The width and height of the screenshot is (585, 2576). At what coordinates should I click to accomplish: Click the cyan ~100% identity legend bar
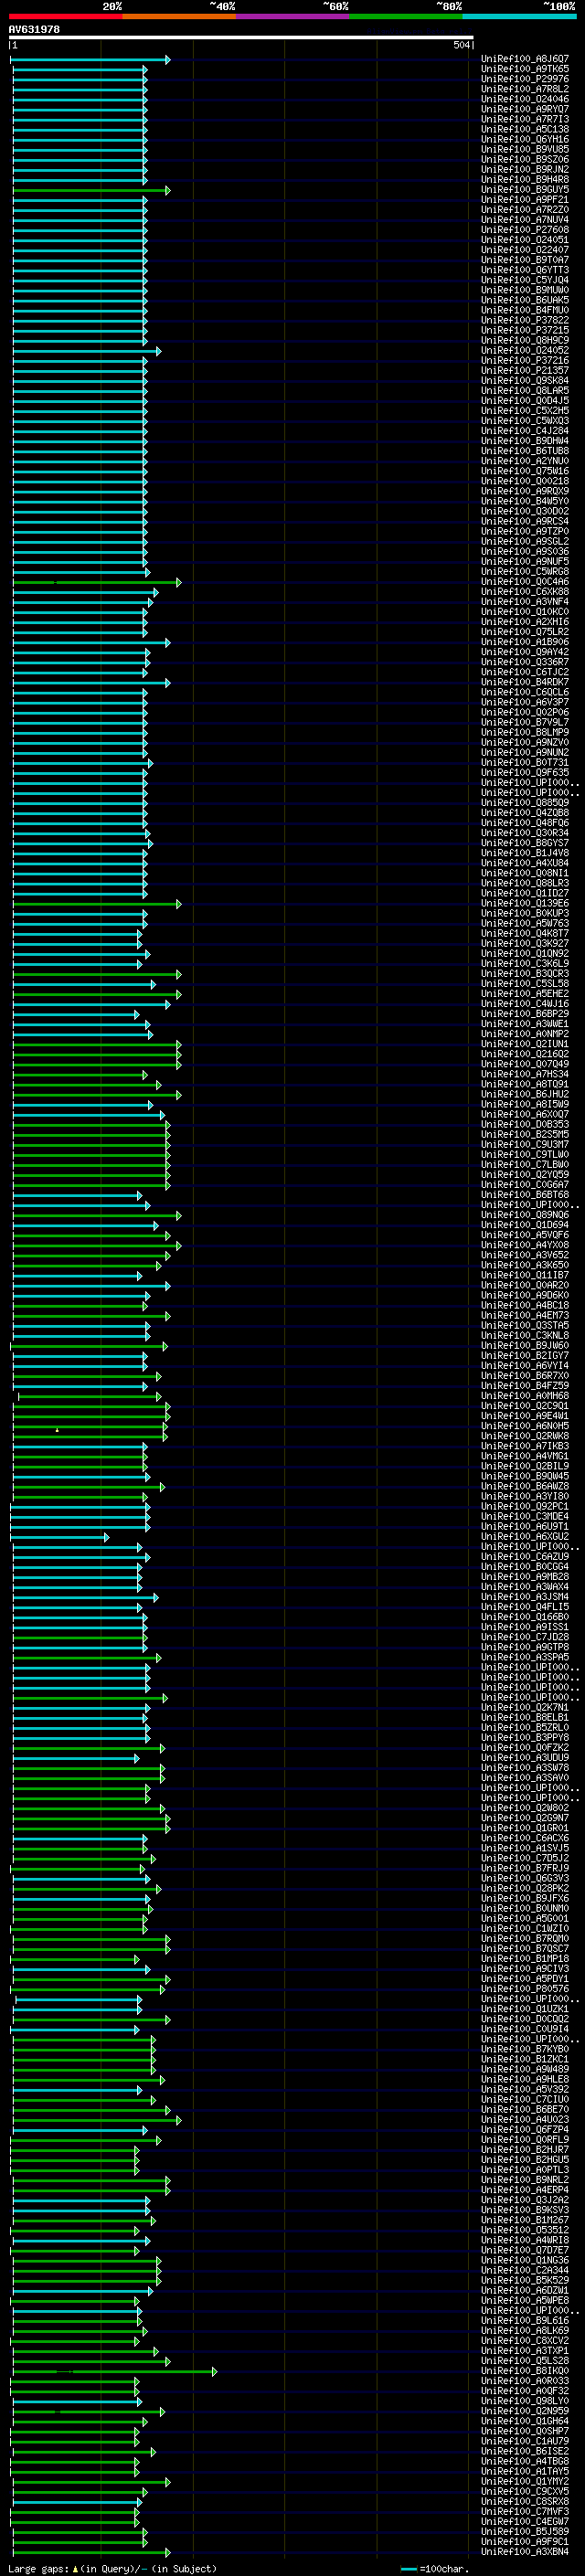[519, 16]
